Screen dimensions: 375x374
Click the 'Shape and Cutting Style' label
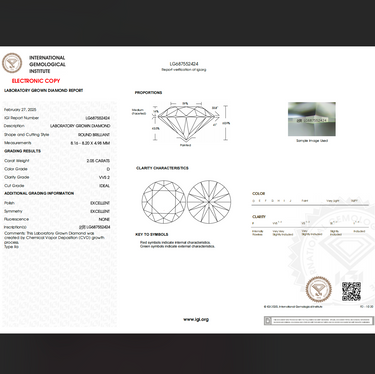26,134
